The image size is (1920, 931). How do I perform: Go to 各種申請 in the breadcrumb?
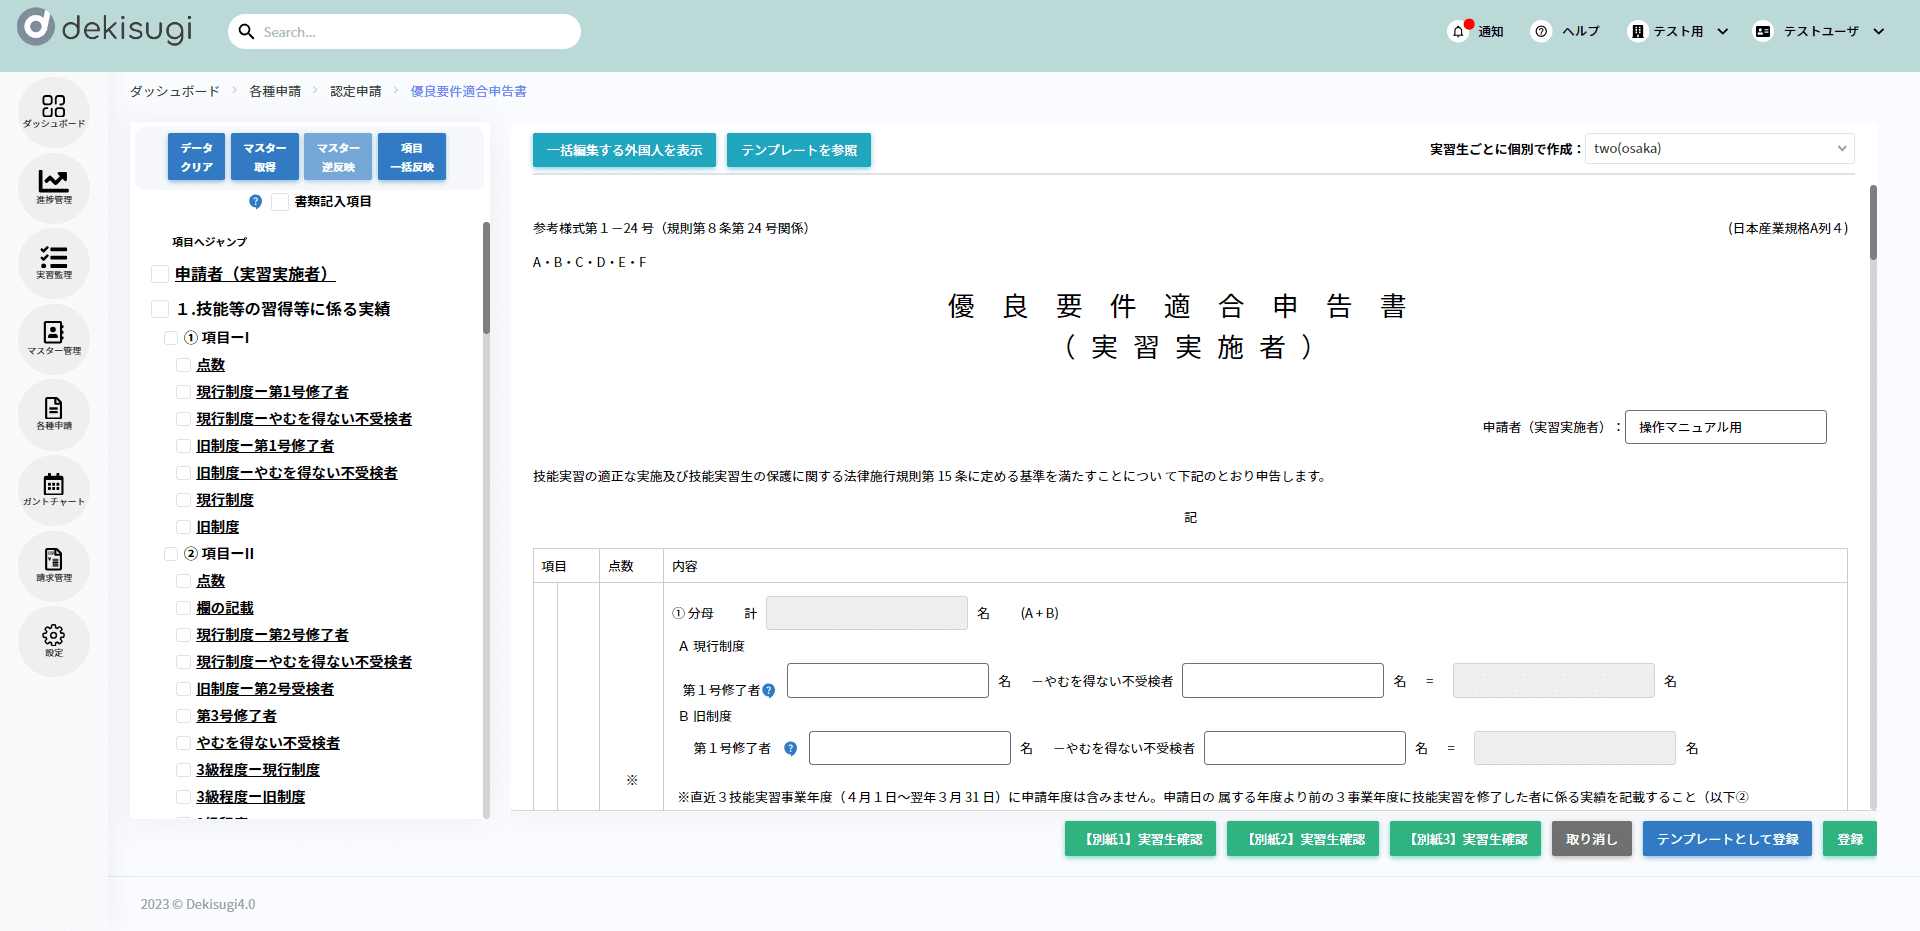coord(275,91)
